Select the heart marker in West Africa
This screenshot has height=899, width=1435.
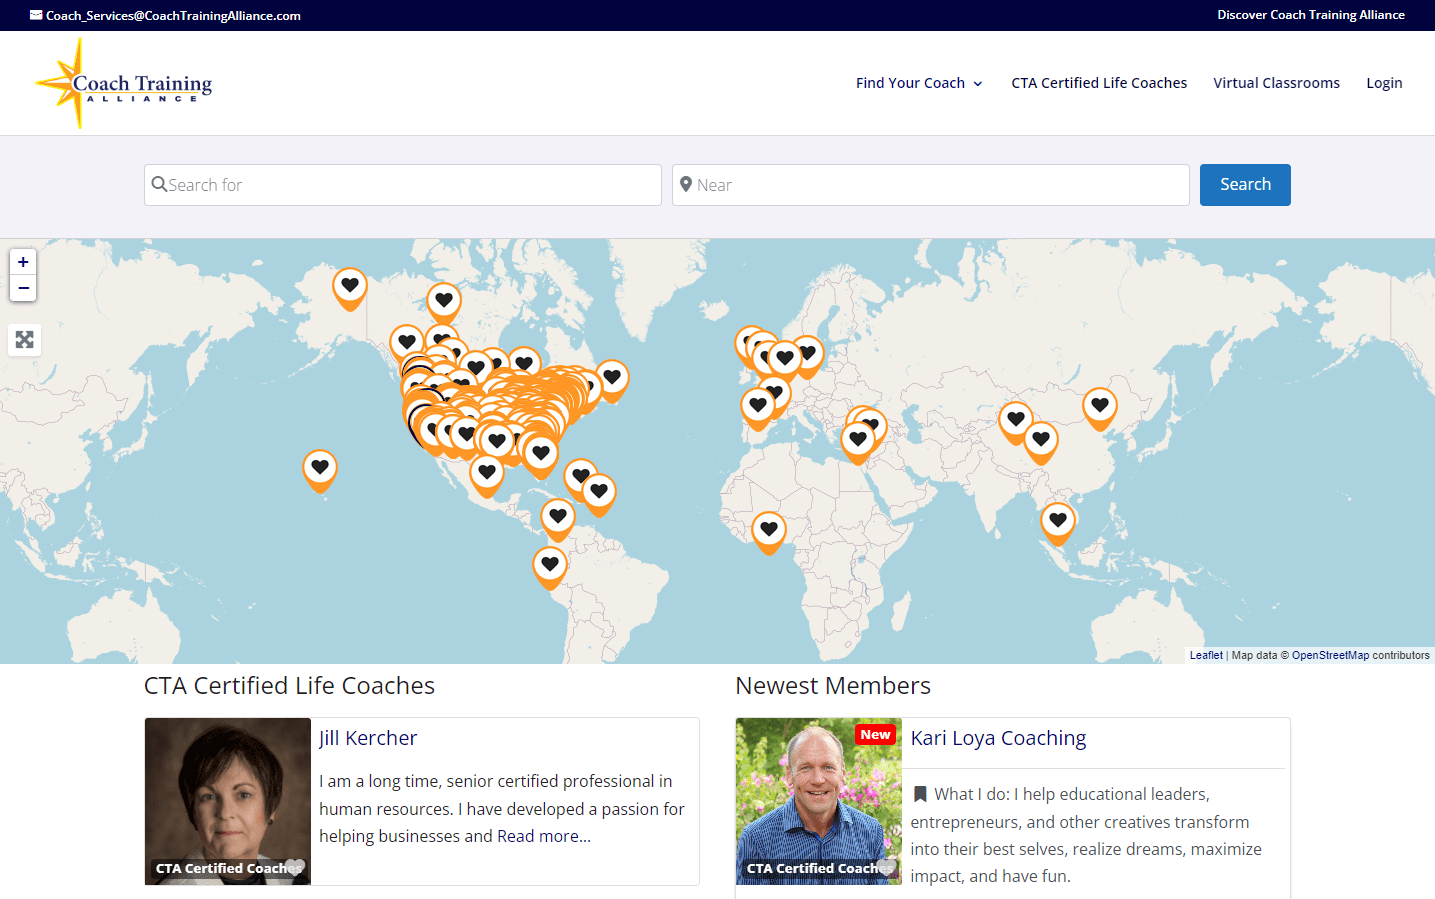pos(768,530)
